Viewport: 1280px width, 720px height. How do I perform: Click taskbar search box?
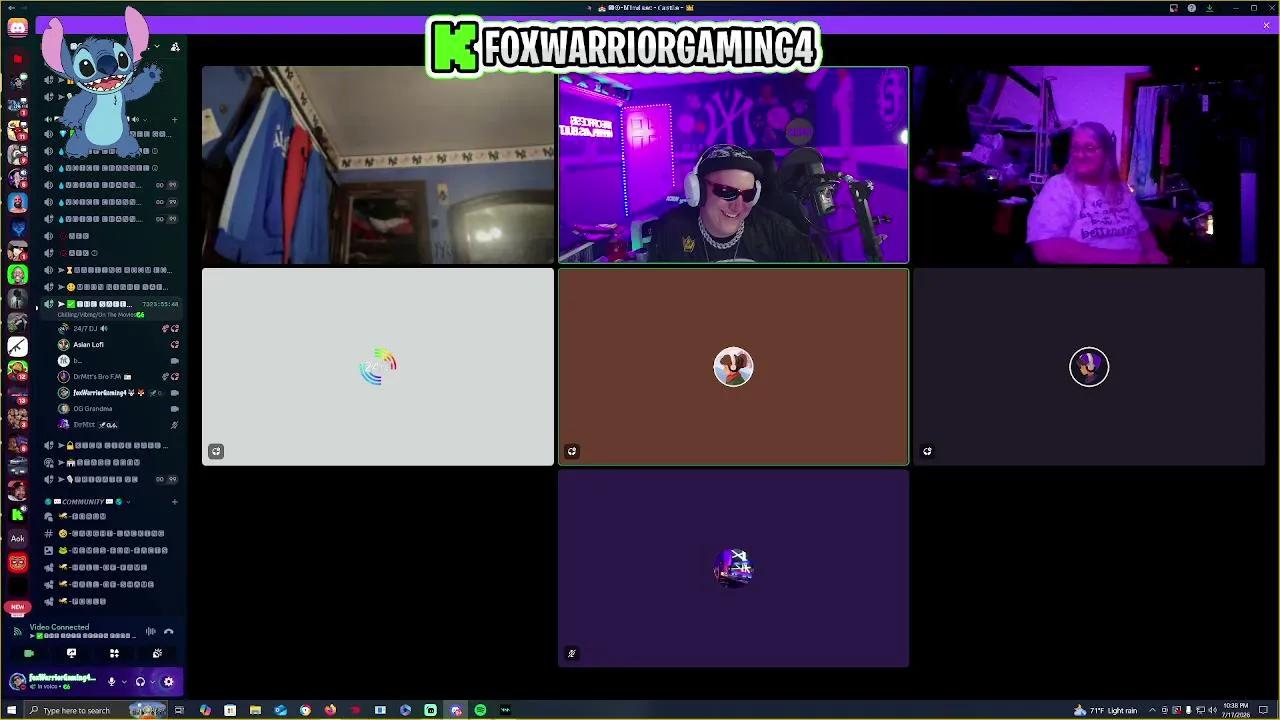[x=96, y=710]
